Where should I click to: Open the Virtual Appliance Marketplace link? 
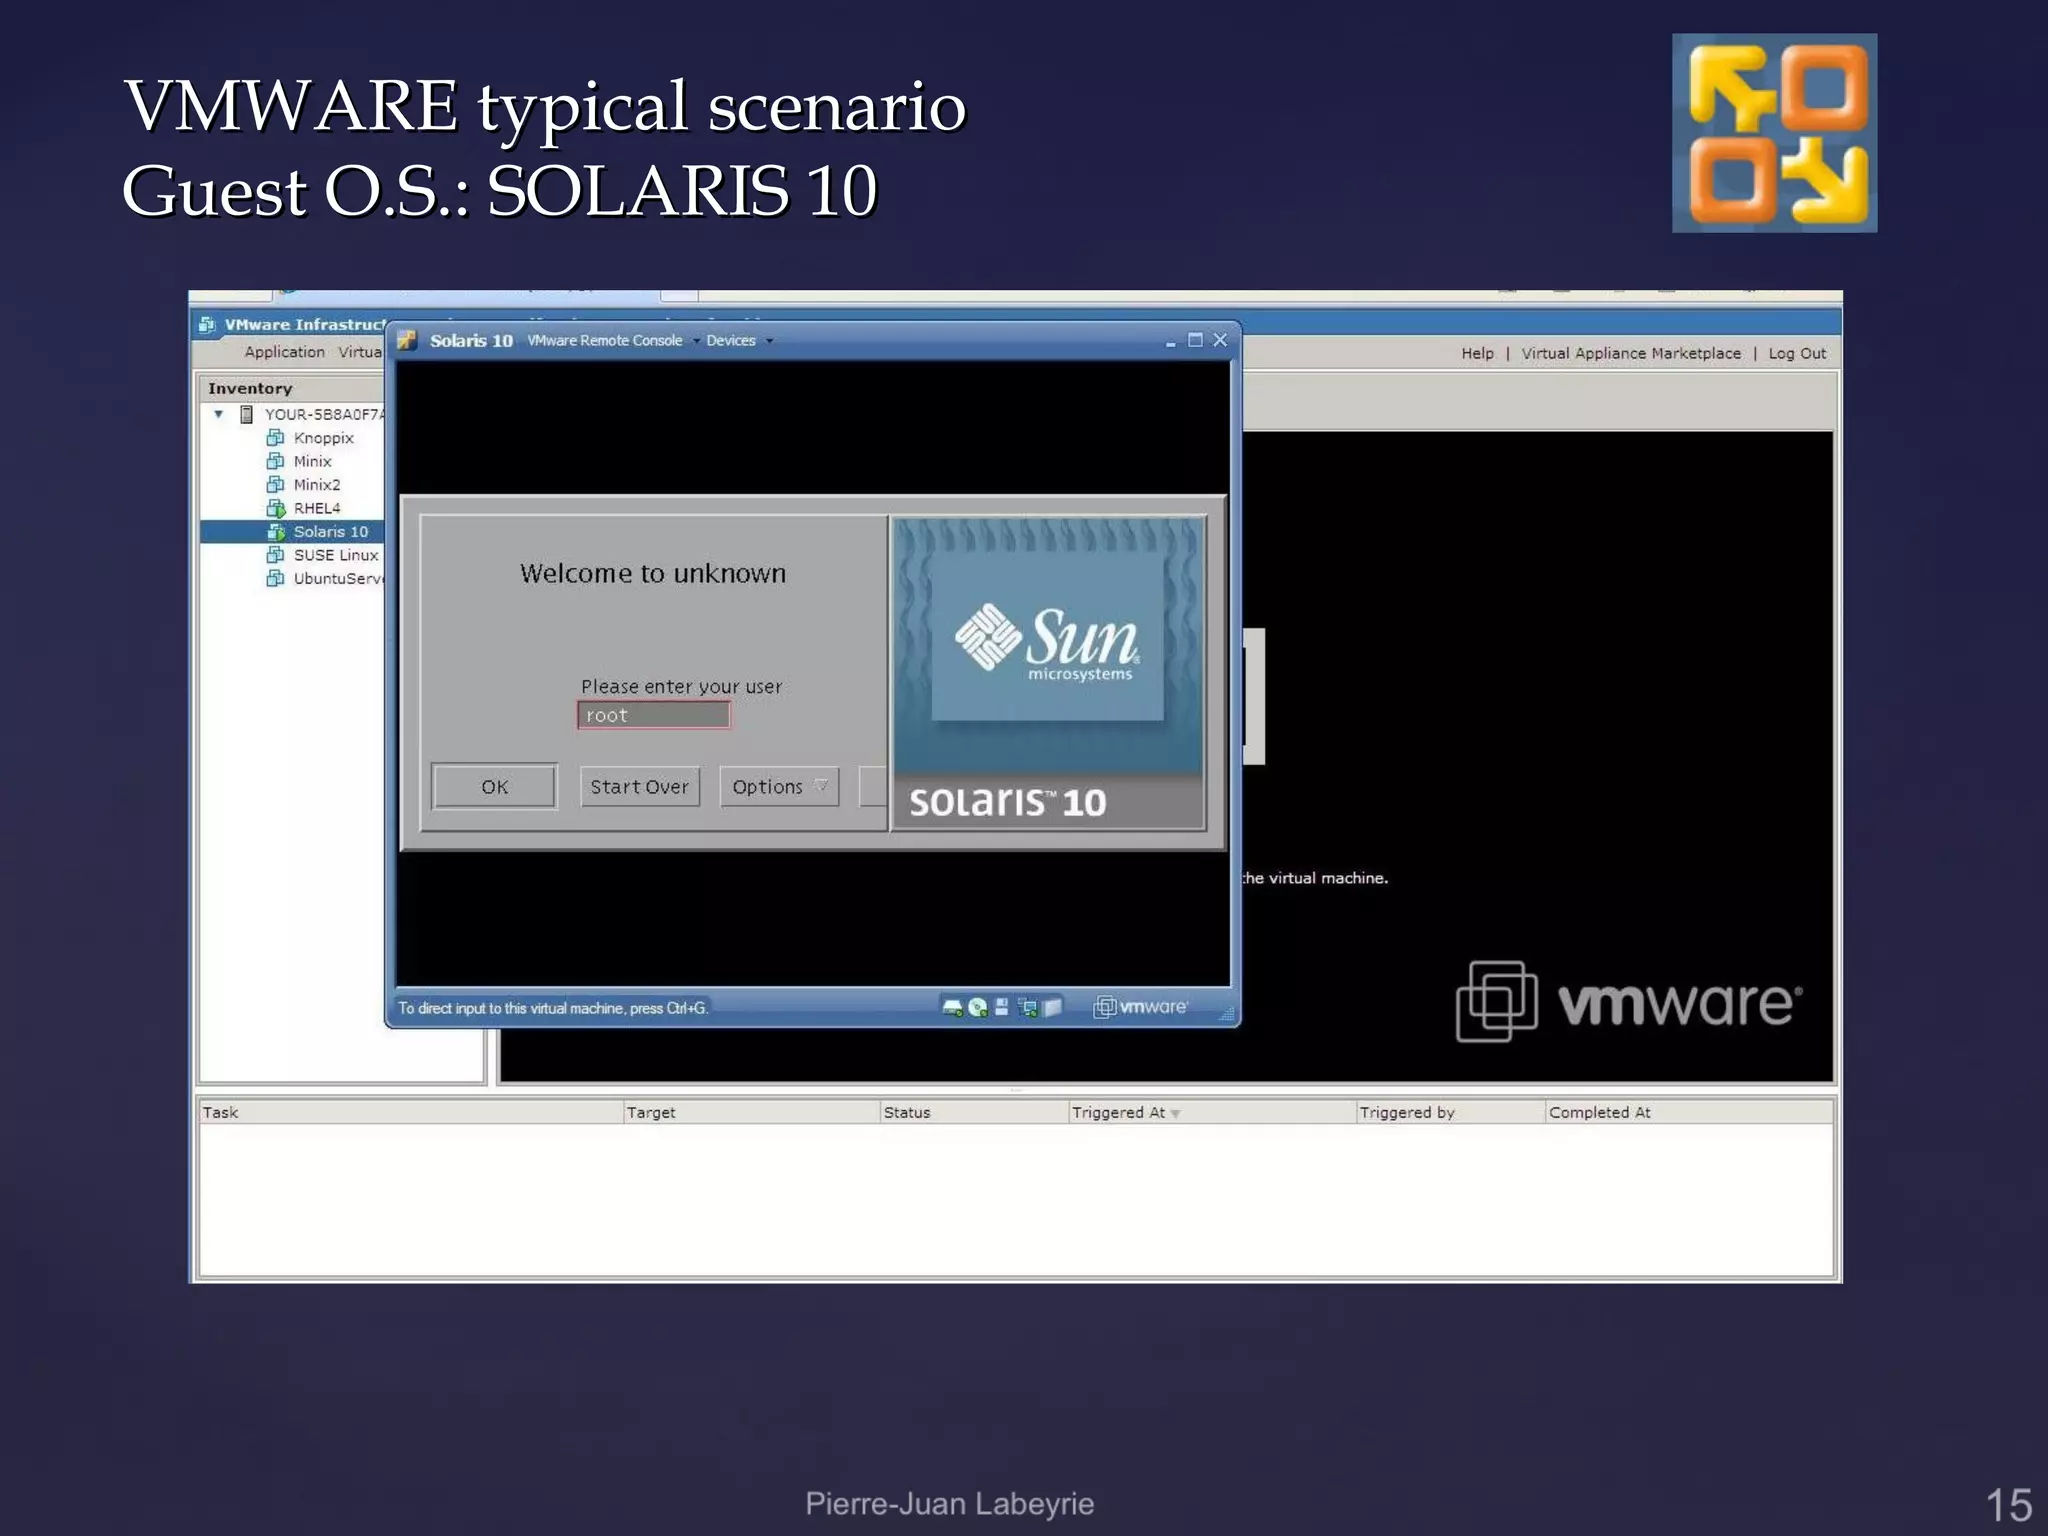[x=1631, y=353]
